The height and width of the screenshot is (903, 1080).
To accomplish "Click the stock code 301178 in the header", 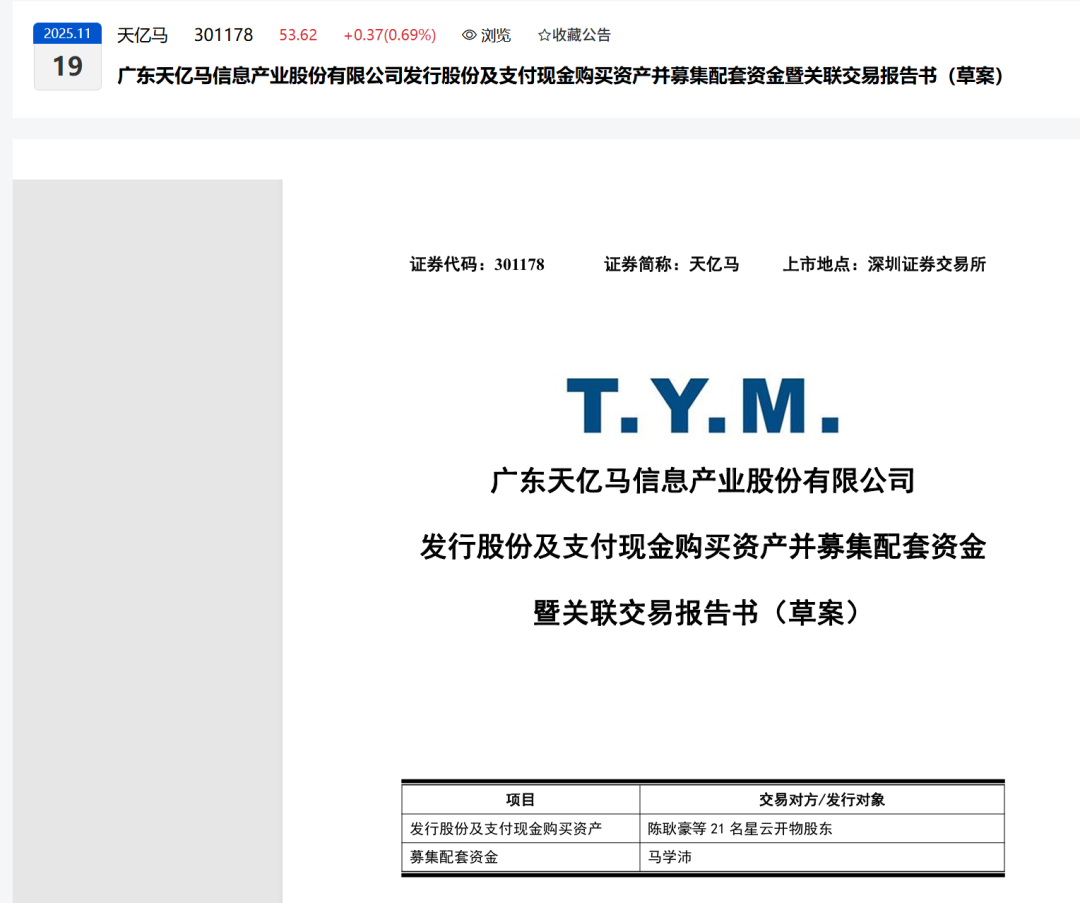I will click(223, 35).
